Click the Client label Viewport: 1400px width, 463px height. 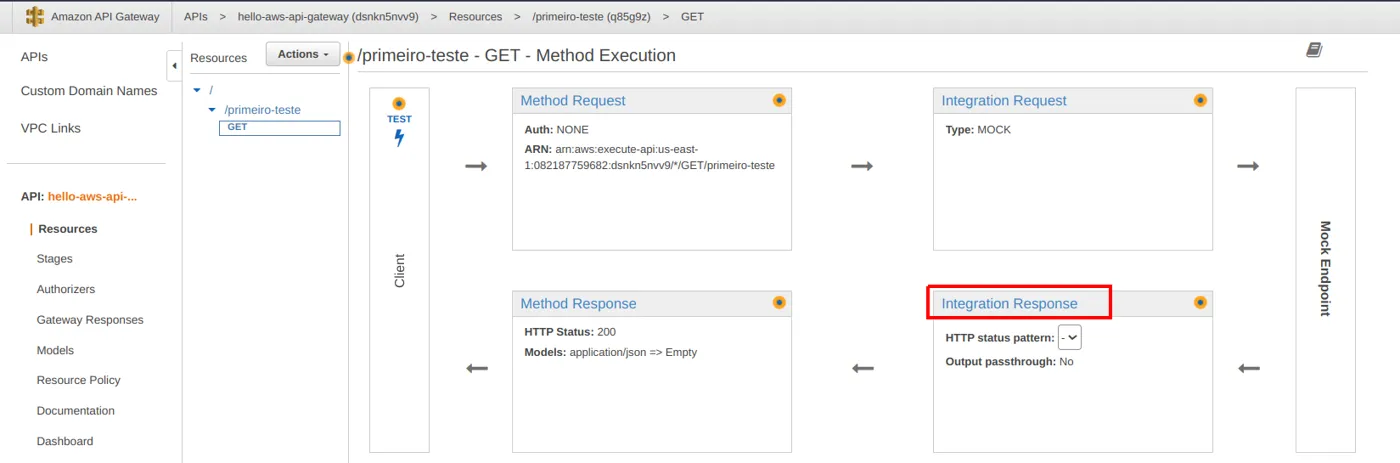(x=400, y=270)
